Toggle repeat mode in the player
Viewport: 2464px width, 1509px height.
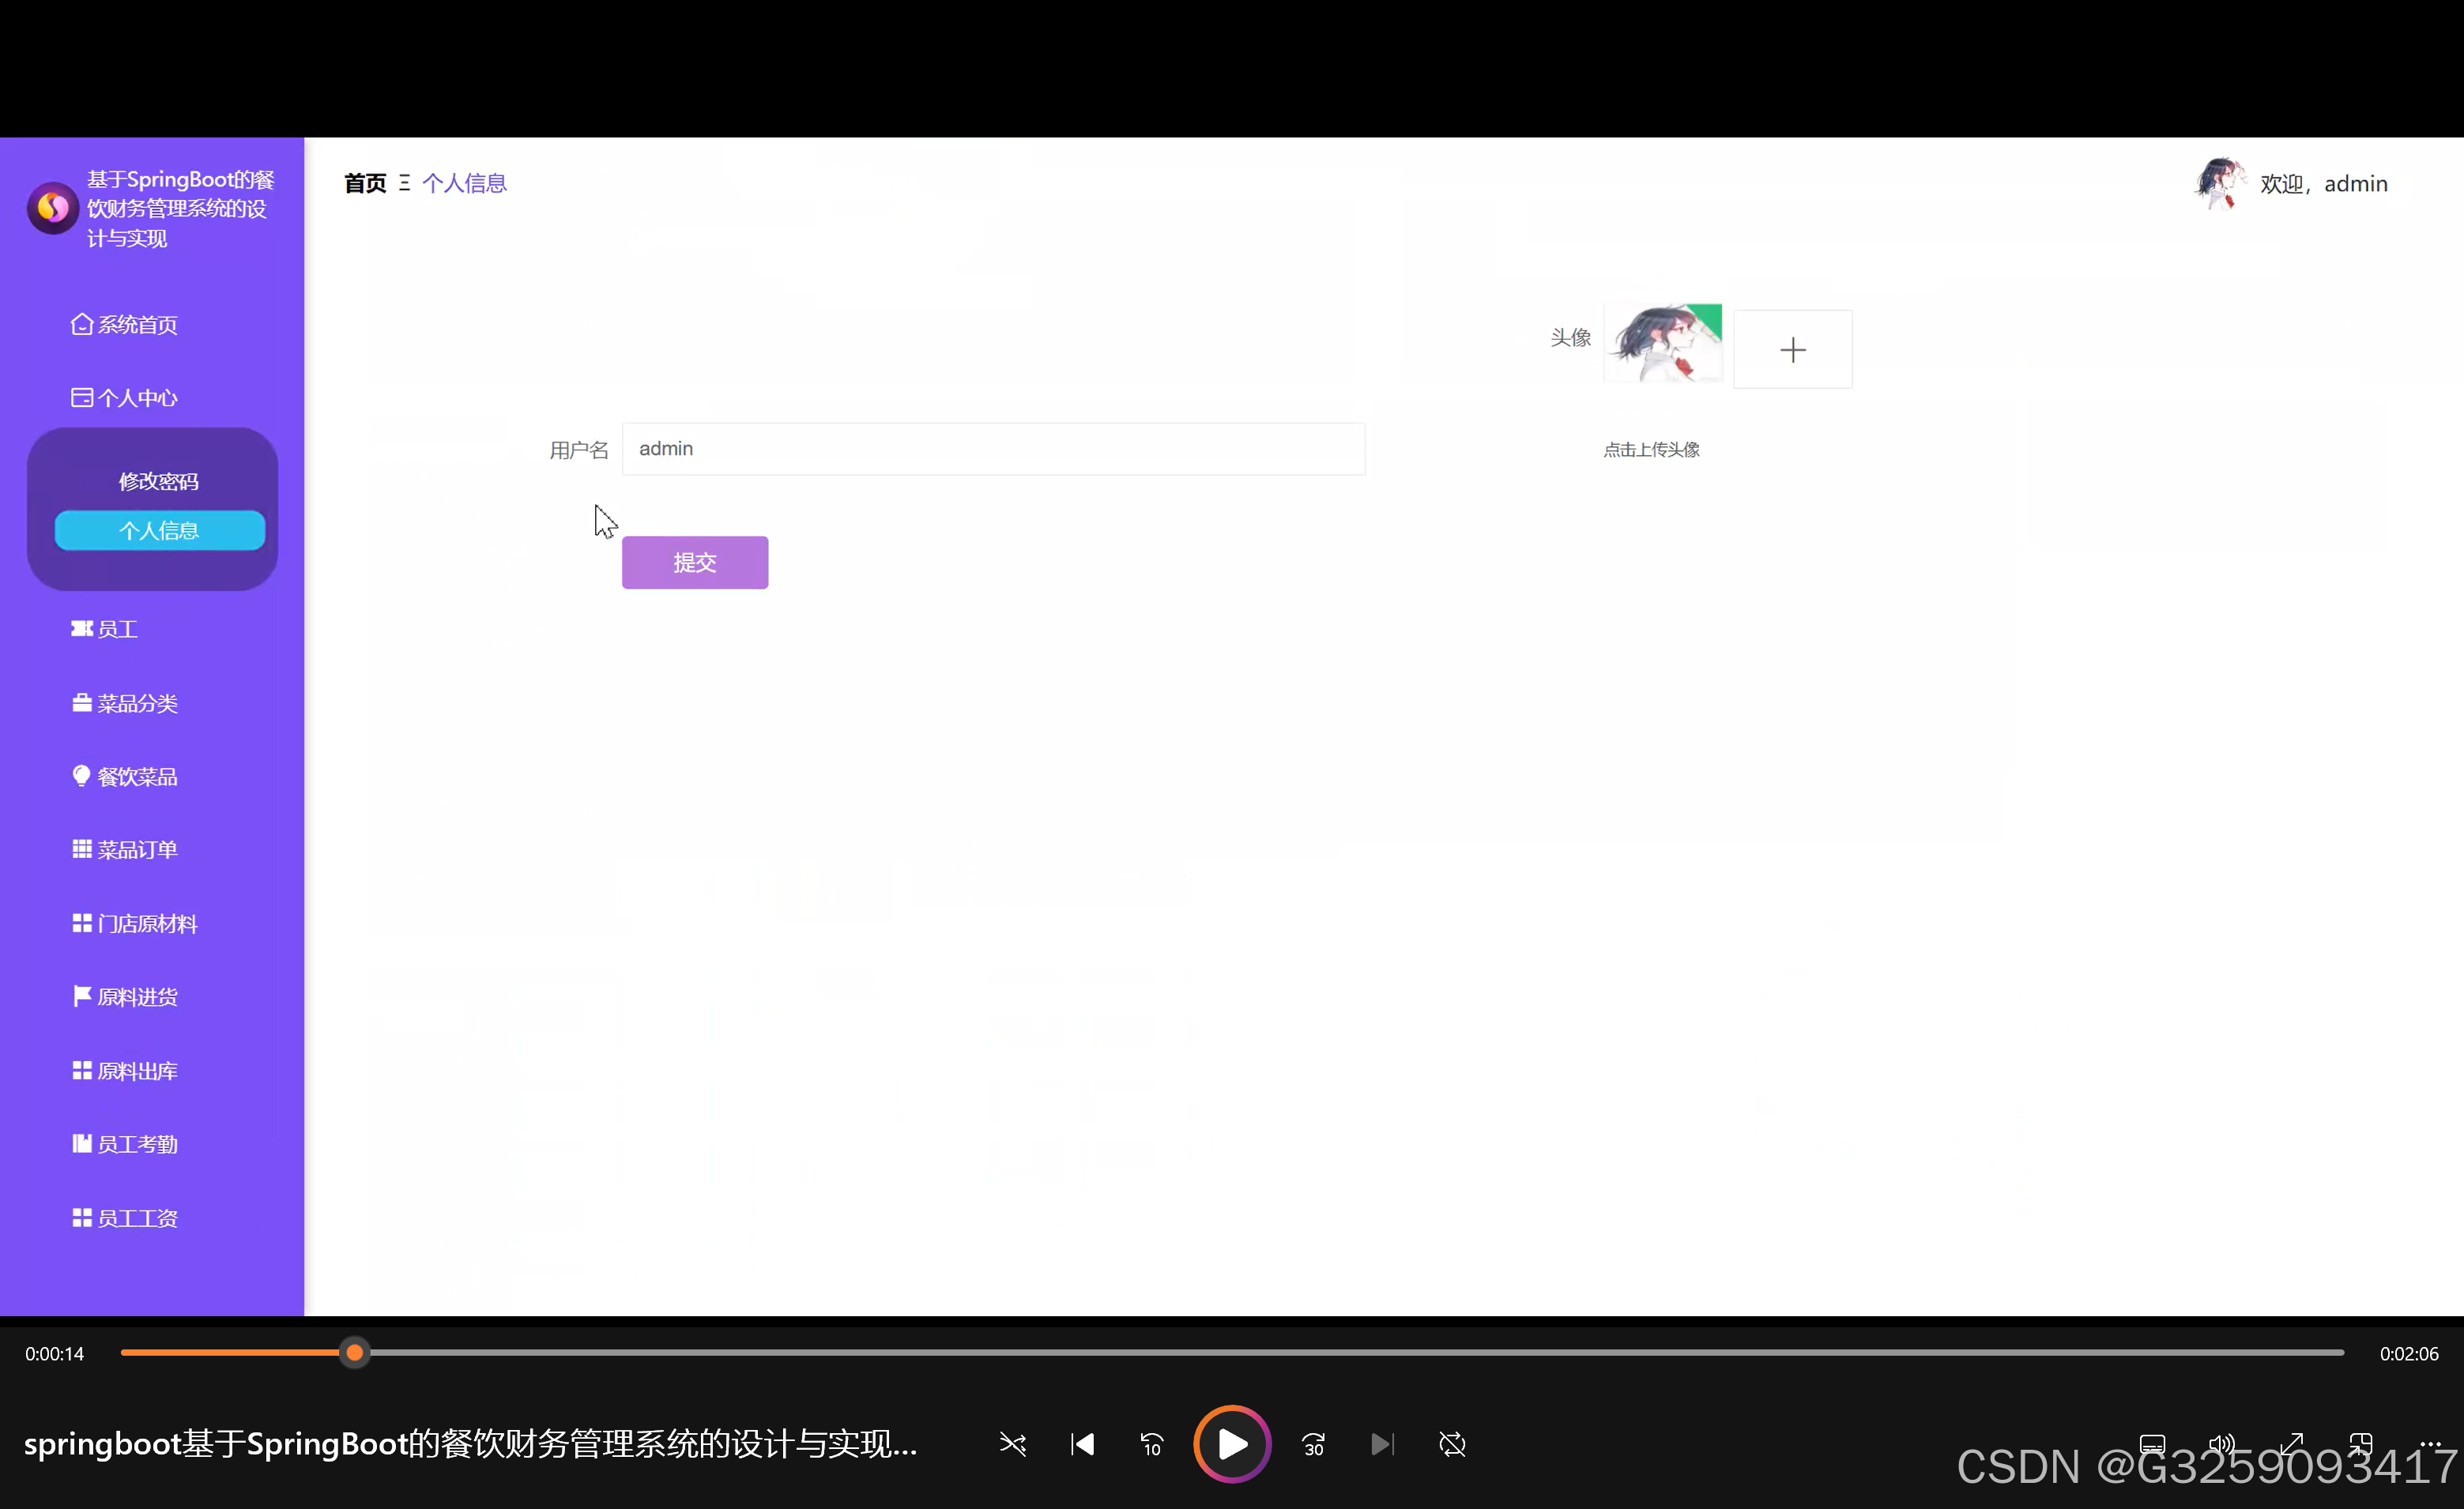1452,1444
